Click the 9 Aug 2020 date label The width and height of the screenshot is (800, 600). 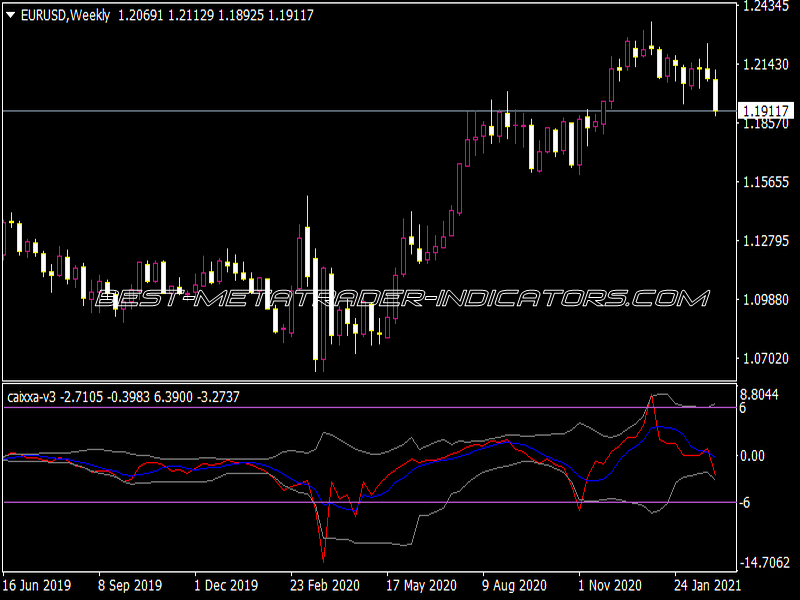[514, 585]
